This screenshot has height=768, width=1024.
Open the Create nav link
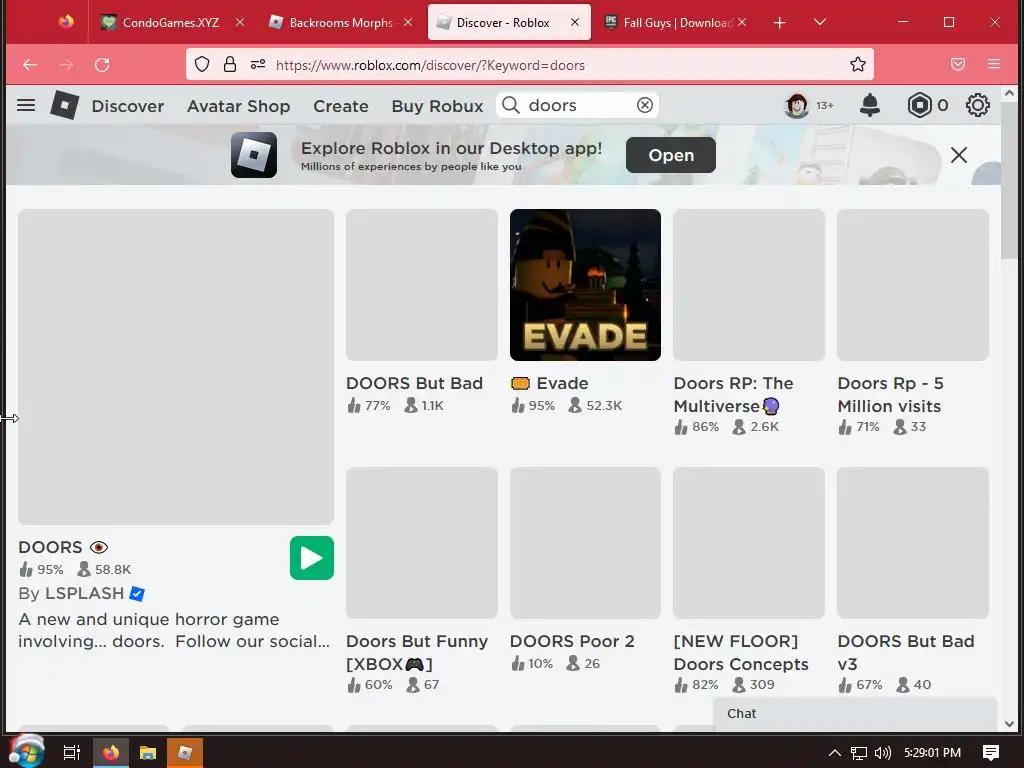point(341,106)
